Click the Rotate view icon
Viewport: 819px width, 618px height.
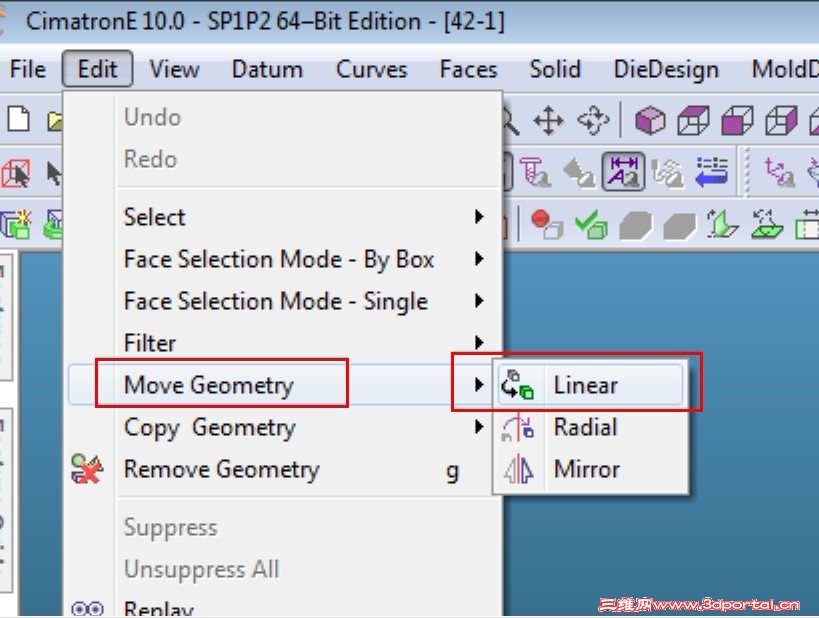(x=593, y=120)
